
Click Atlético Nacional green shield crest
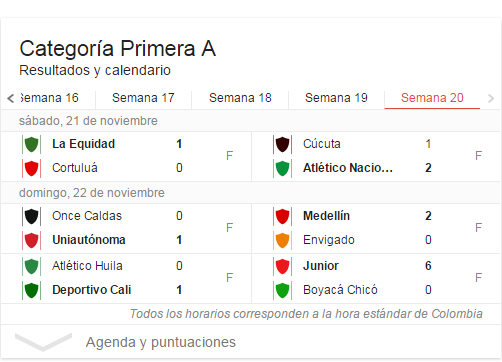[282, 168]
